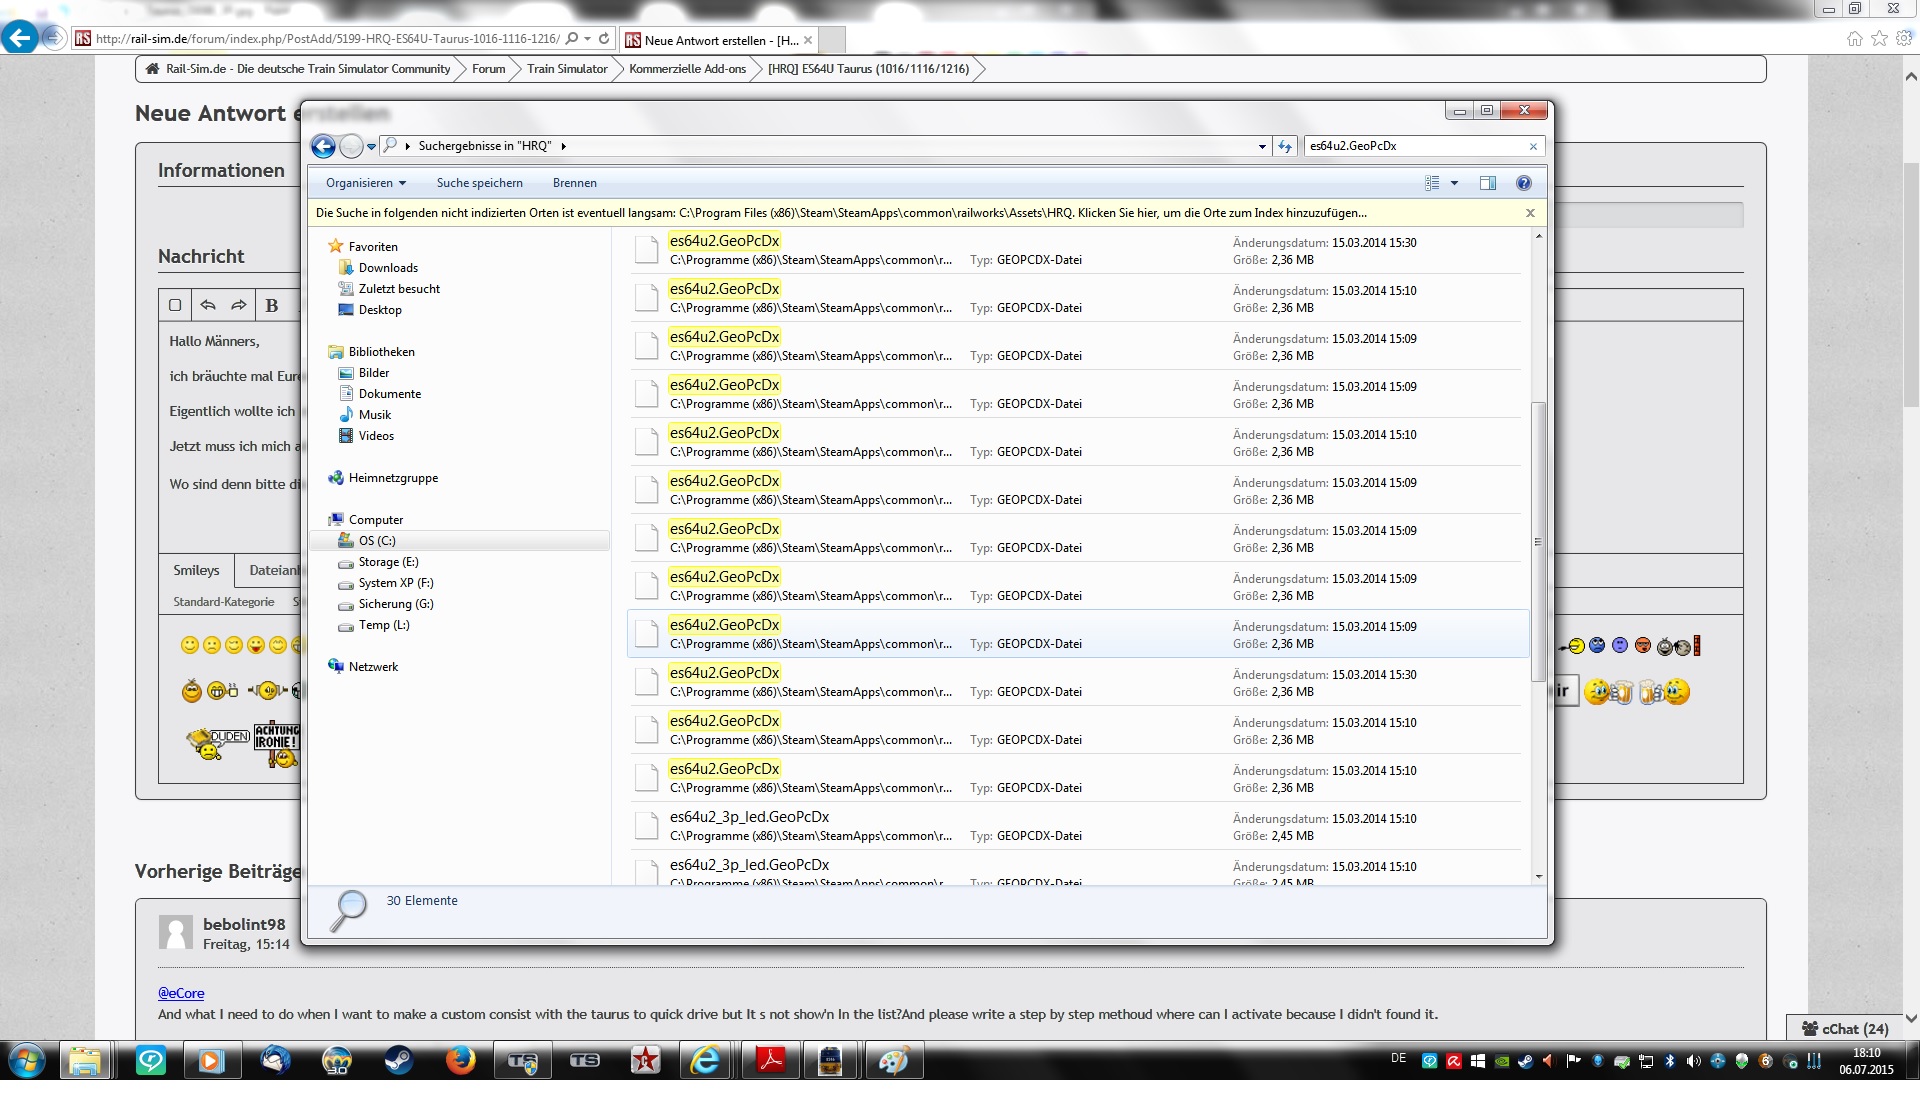Click the undo arrow in the editor toolbar
1920x1104 pixels.
coord(208,305)
